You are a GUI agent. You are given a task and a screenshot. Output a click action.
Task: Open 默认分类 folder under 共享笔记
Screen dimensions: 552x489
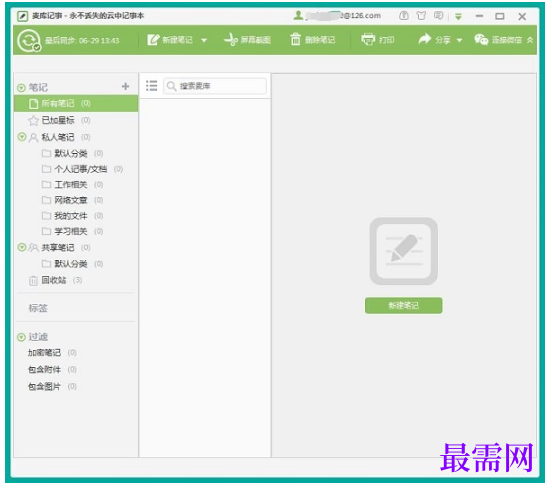(71, 264)
